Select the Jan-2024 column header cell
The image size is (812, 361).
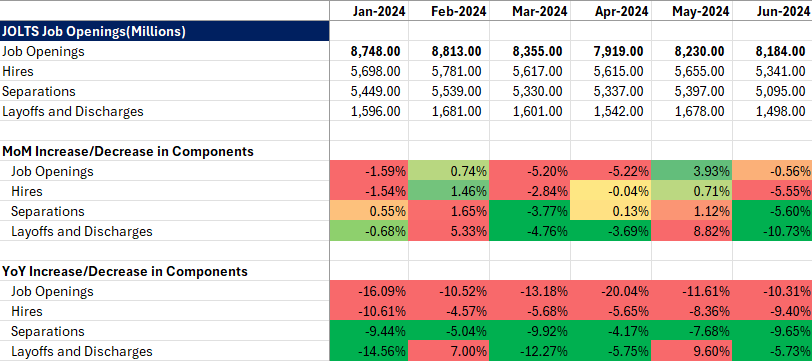[x=369, y=11]
